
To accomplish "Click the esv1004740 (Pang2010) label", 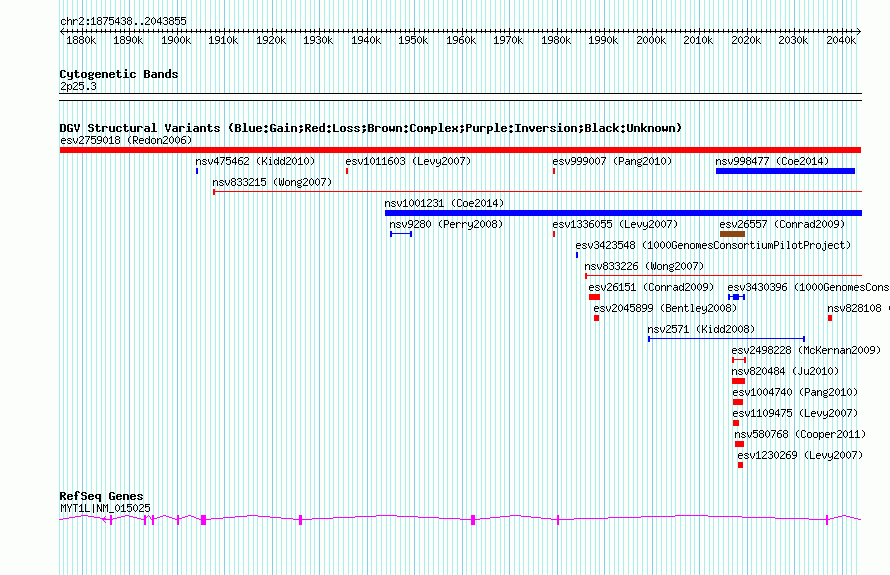I will [795, 392].
